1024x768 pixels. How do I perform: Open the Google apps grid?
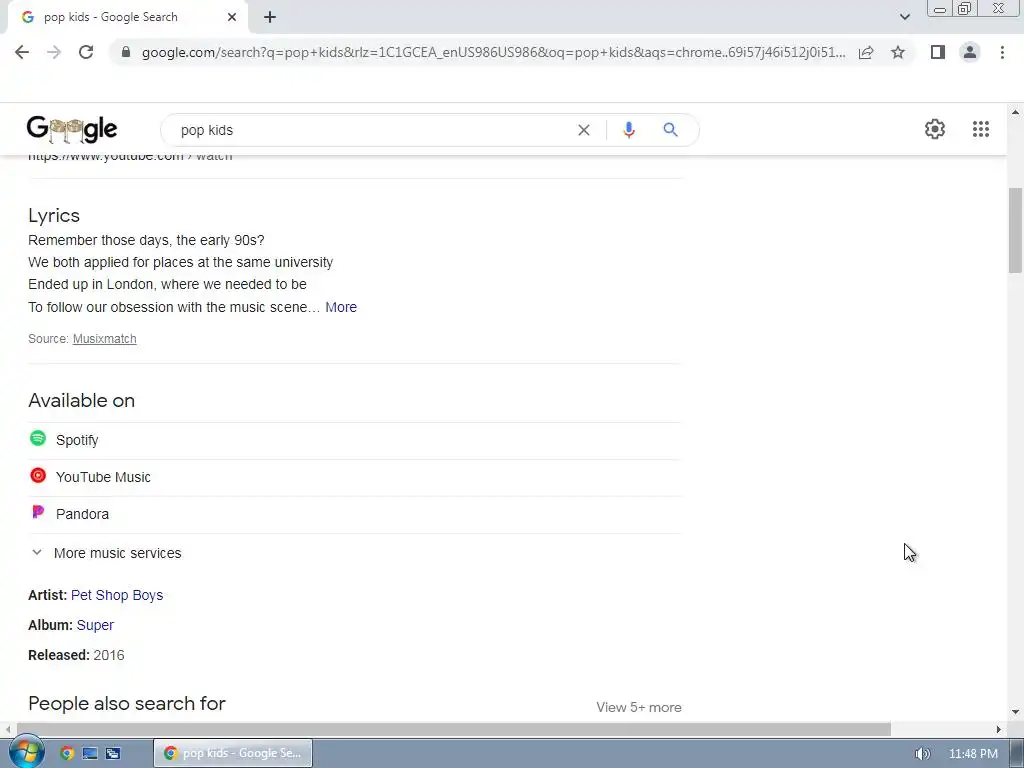click(x=981, y=129)
